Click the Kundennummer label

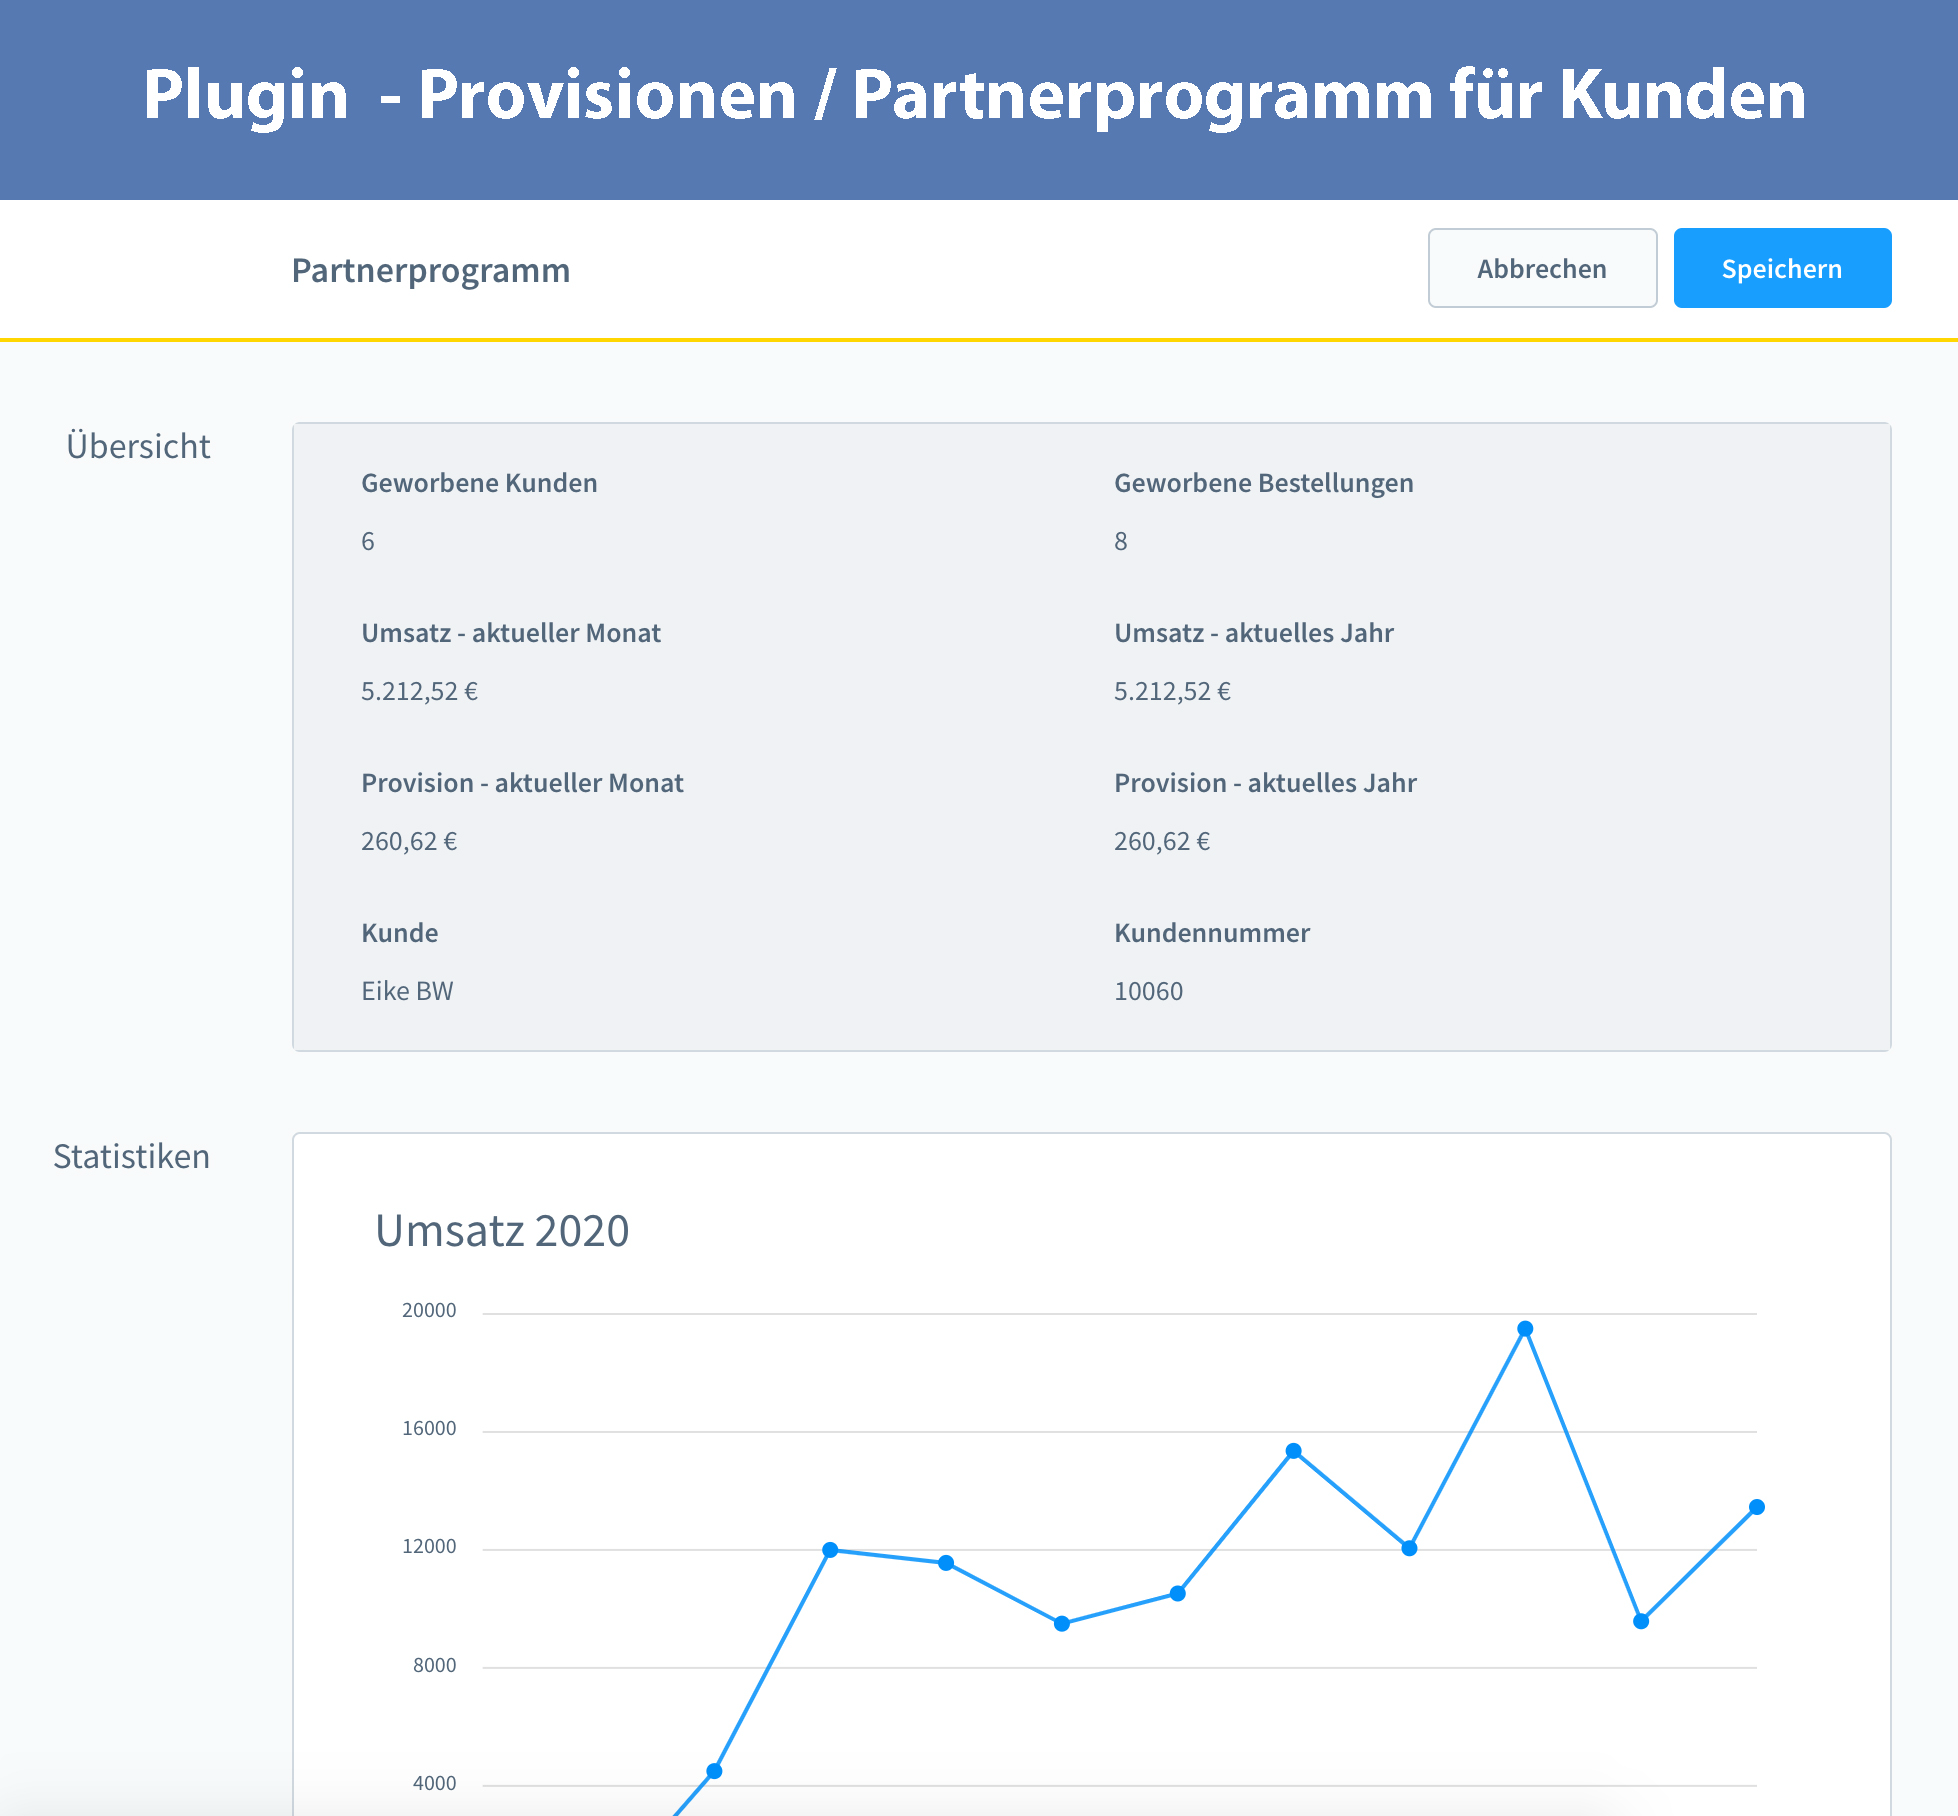tap(1212, 933)
